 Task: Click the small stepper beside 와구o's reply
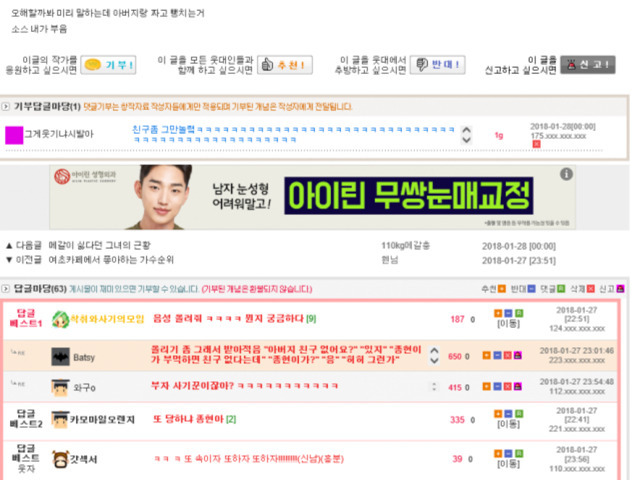coord(434,386)
